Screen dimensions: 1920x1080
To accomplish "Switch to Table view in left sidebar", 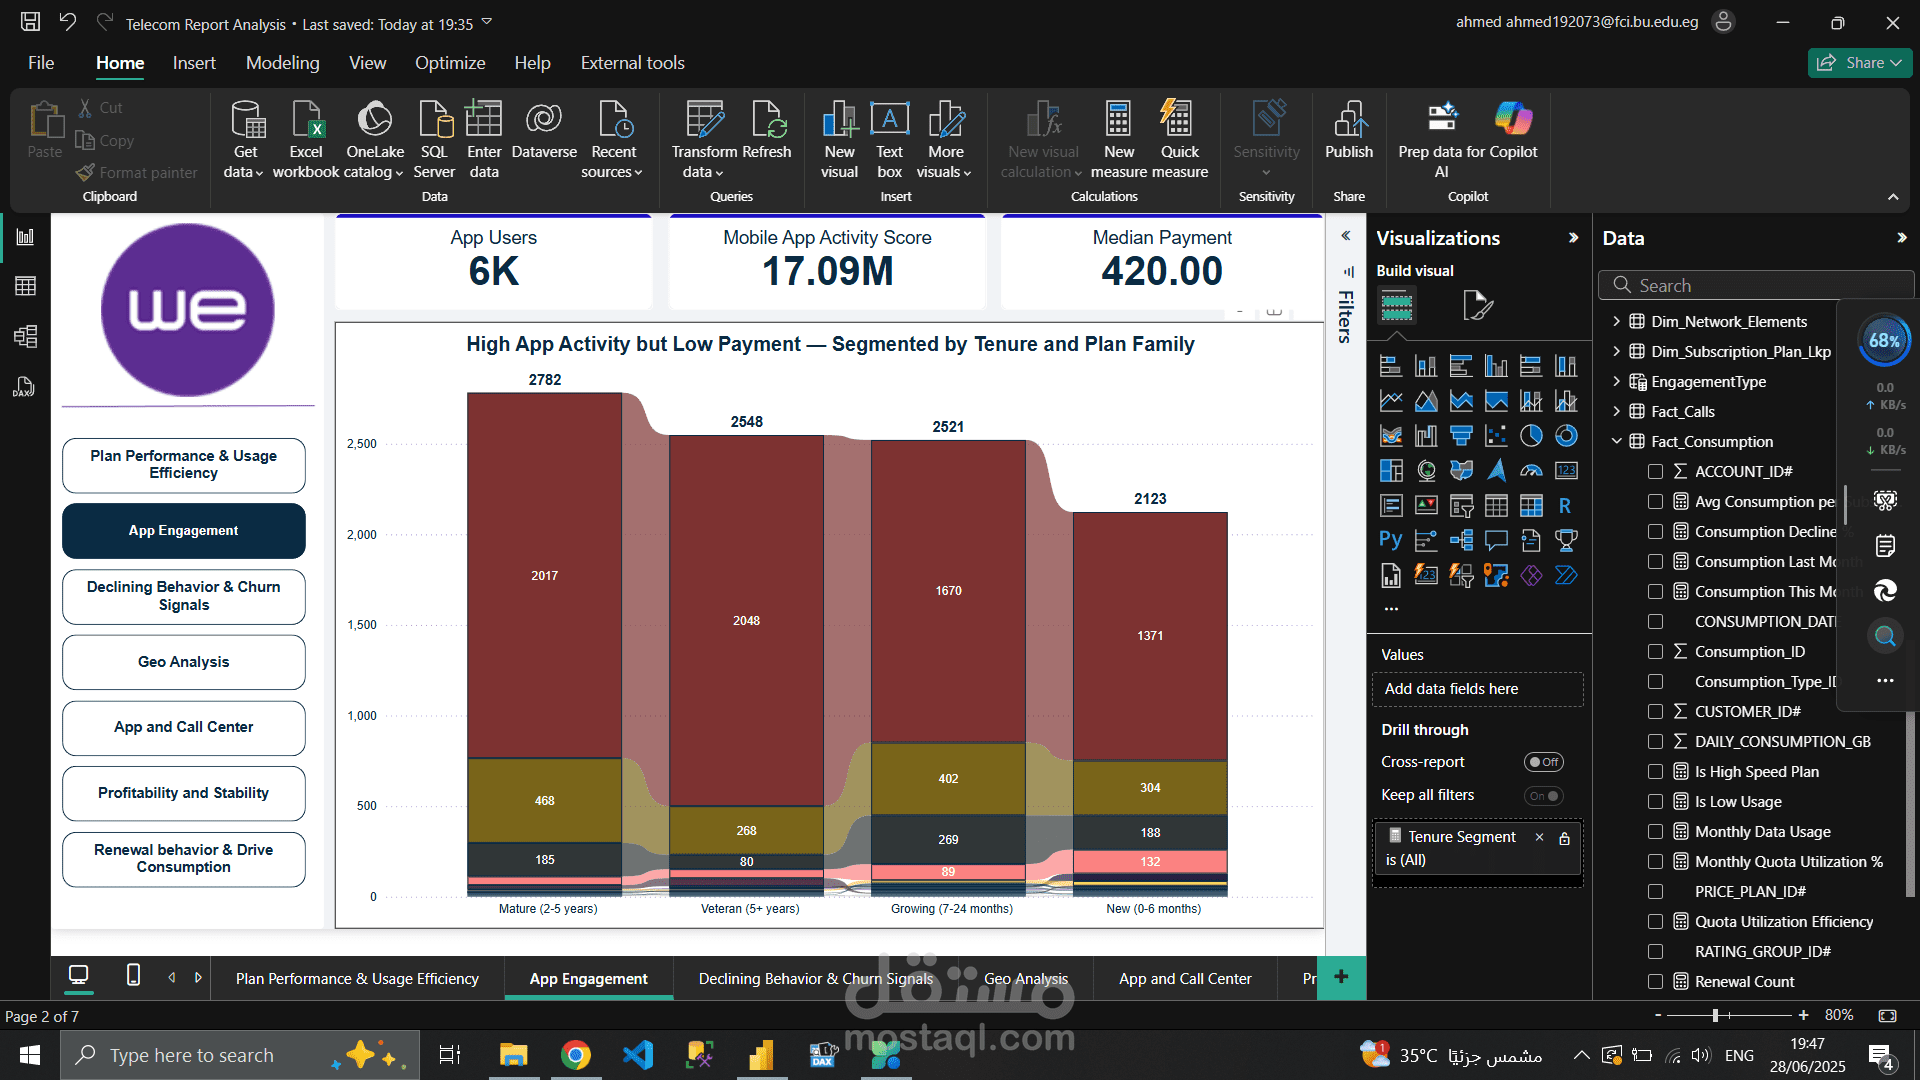I will tap(25, 286).
